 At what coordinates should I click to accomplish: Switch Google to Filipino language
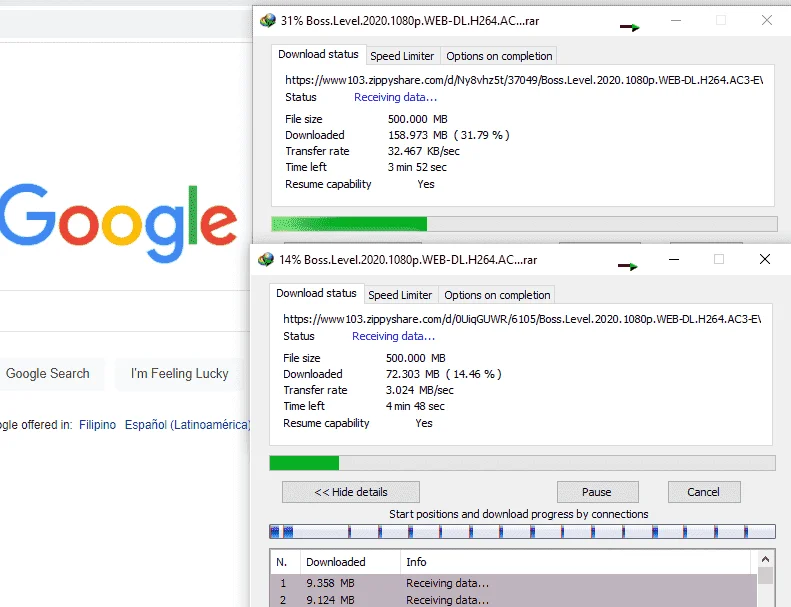97,425
